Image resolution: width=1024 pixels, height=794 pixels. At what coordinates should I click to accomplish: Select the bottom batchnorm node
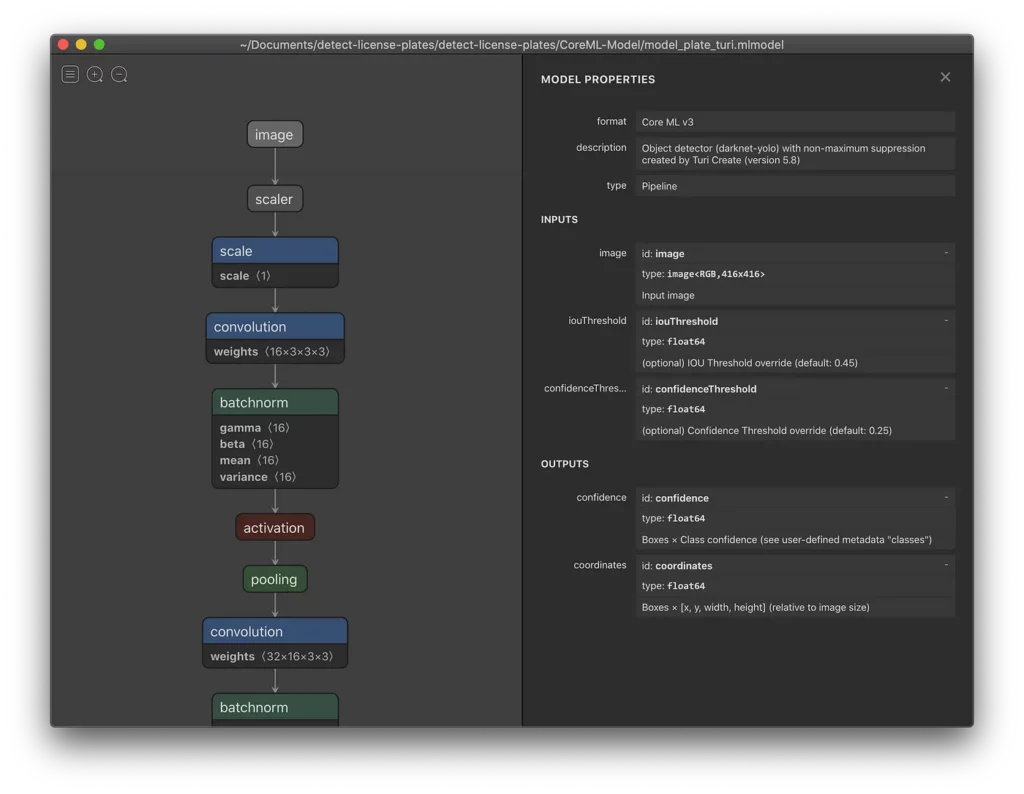(x=275, y=707)
